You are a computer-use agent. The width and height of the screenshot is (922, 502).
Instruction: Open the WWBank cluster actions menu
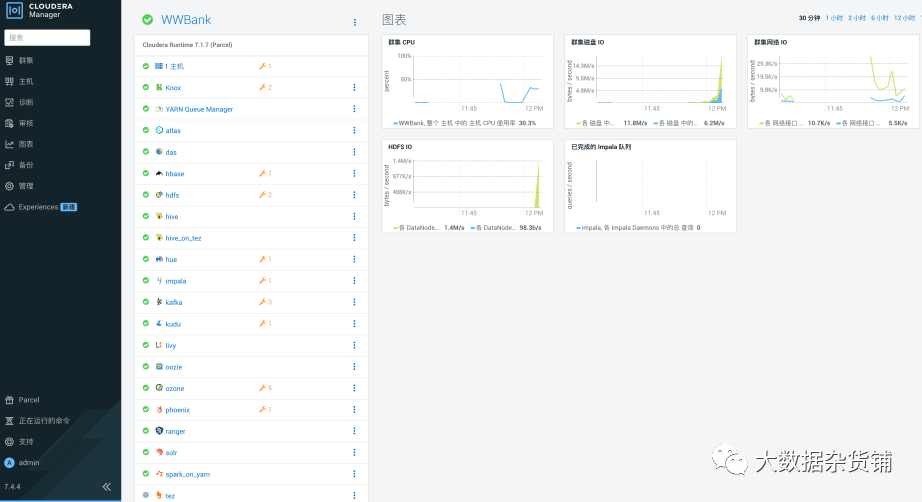355,22
